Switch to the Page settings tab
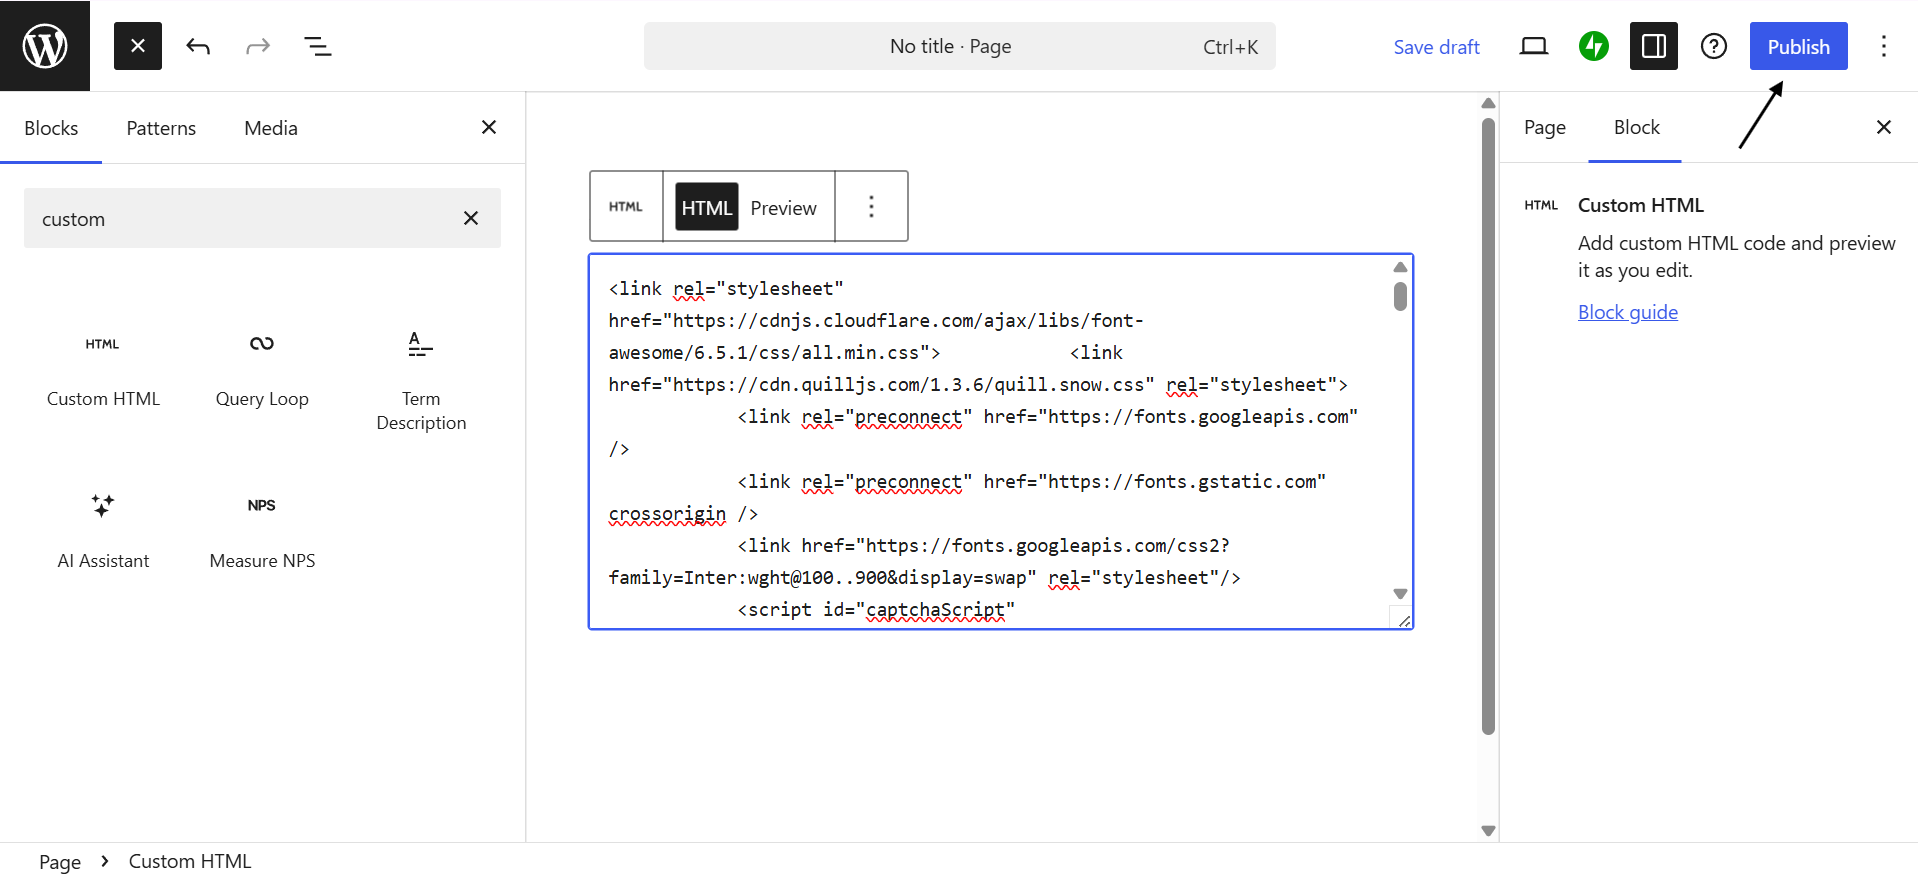The image size is (1918, 877). (x=1544, y=127)
